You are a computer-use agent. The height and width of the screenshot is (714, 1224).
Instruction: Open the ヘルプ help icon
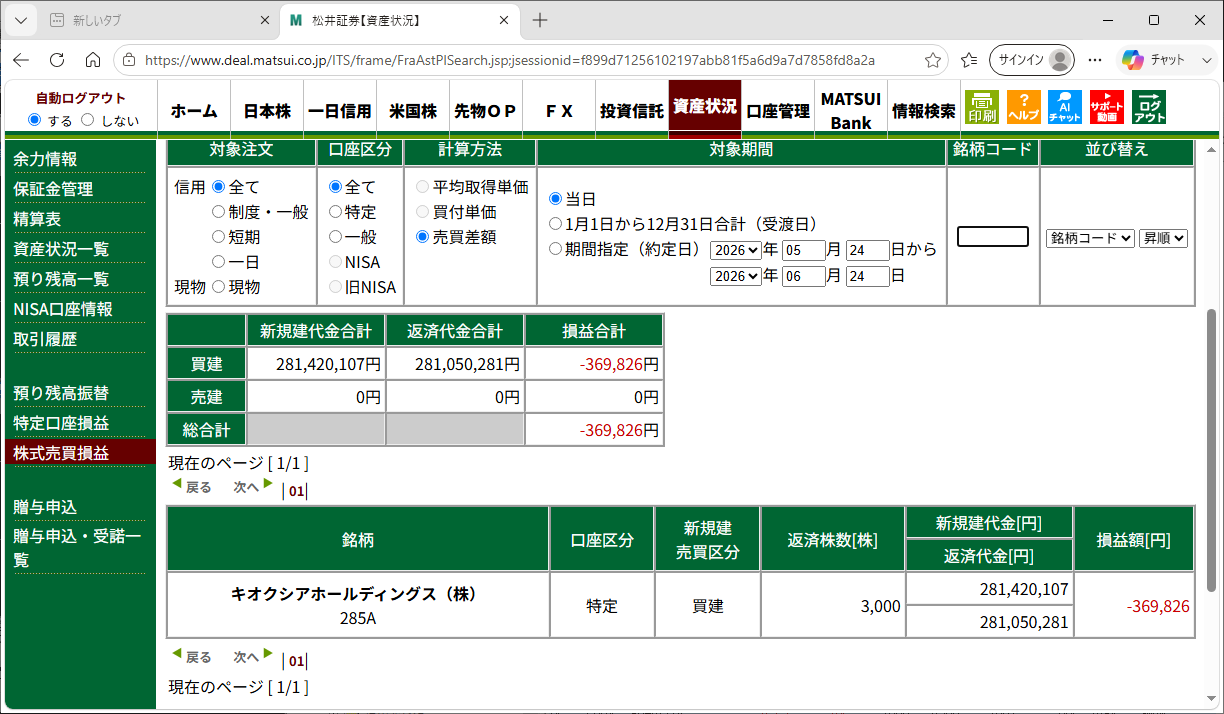pyautogui.click(x=1023, y=107)
